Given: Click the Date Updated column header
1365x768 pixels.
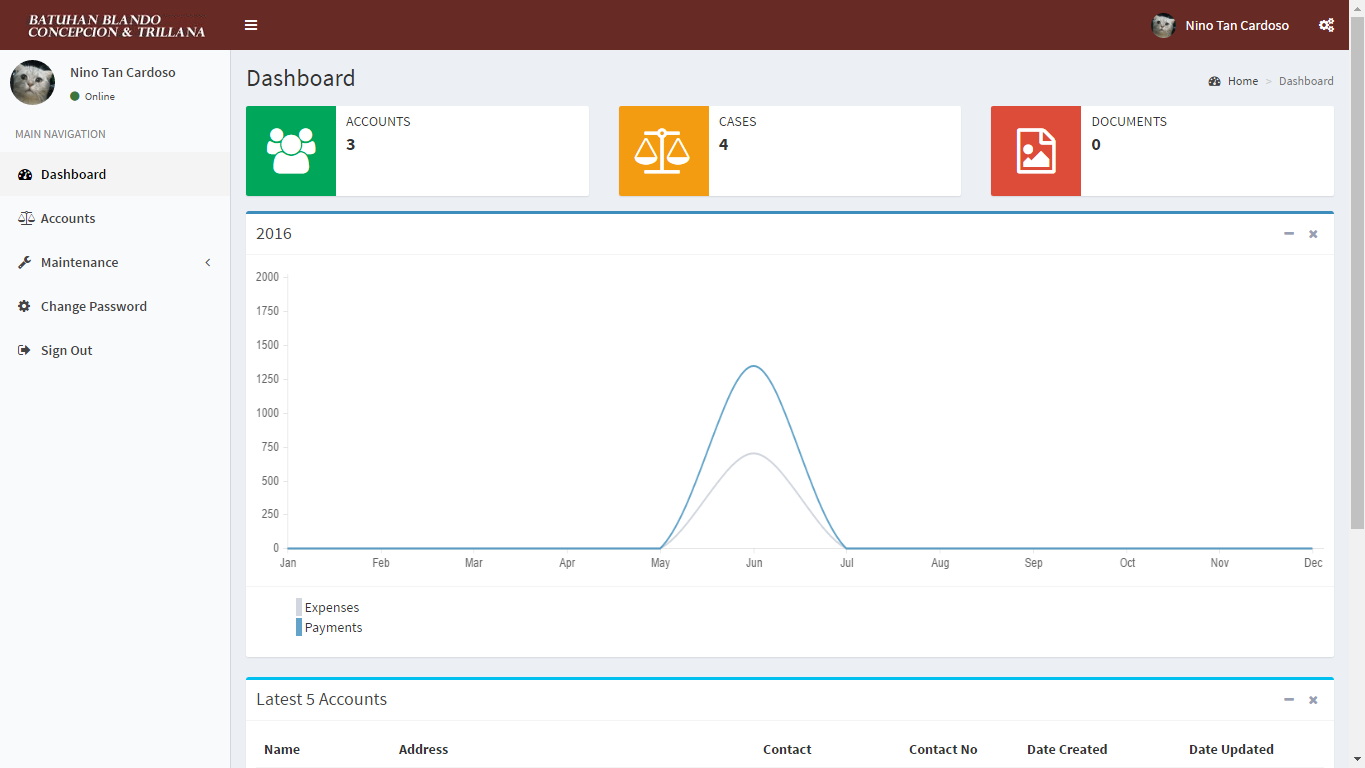Looking at the screenshot, I should [x=1231, y=749].
